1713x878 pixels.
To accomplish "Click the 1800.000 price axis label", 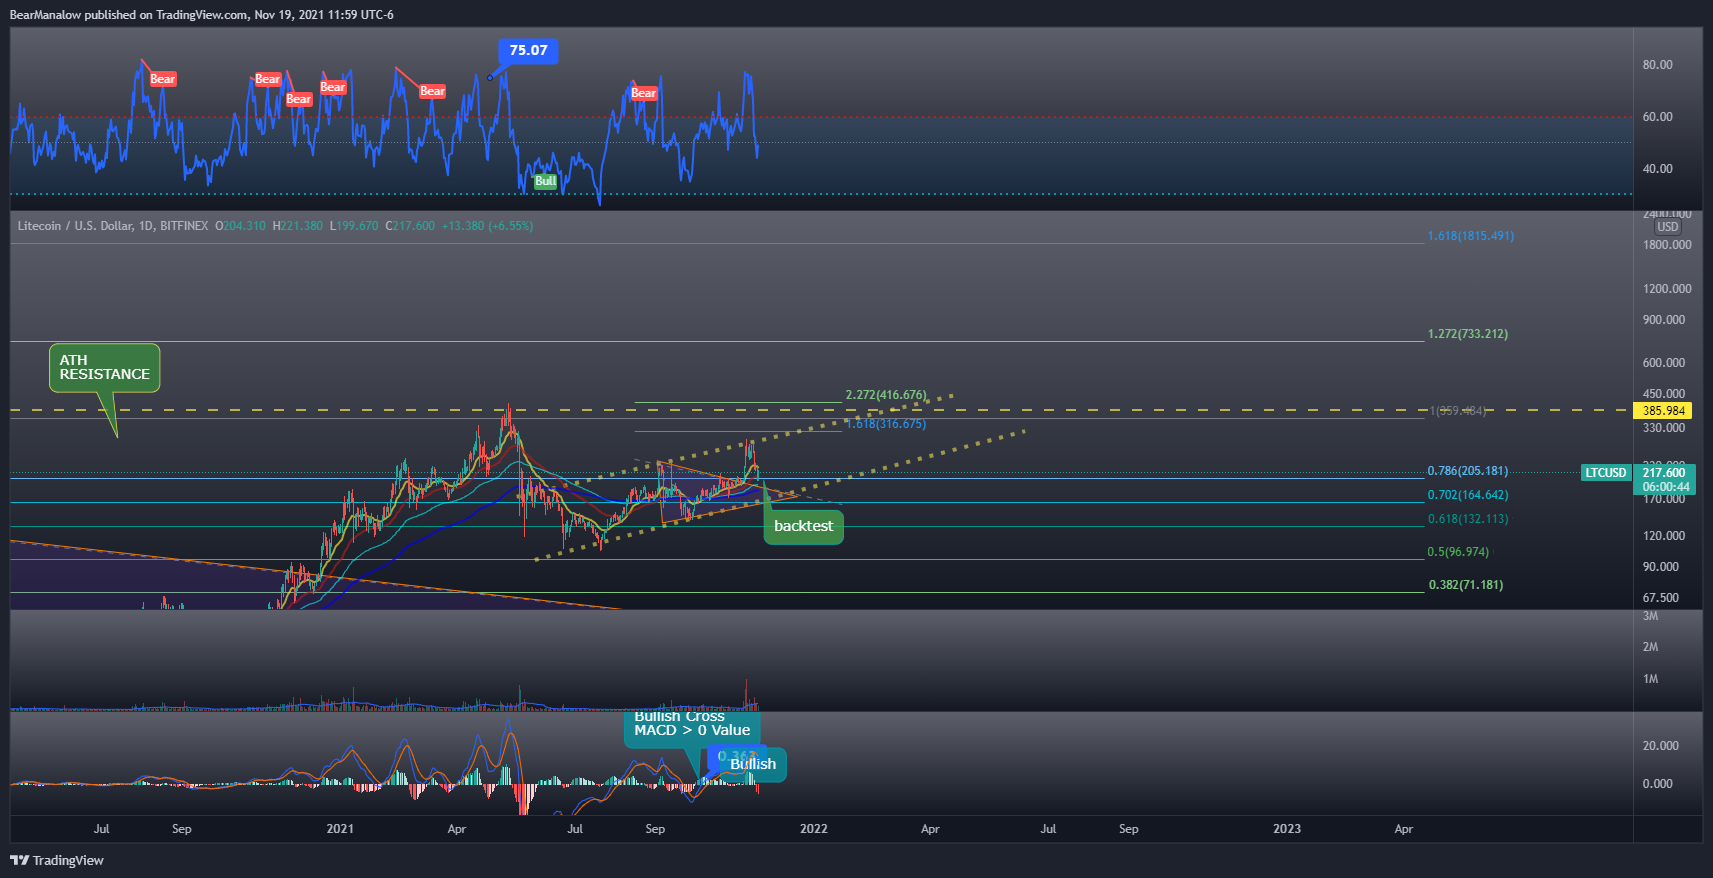I will [x=1667, y=245].
